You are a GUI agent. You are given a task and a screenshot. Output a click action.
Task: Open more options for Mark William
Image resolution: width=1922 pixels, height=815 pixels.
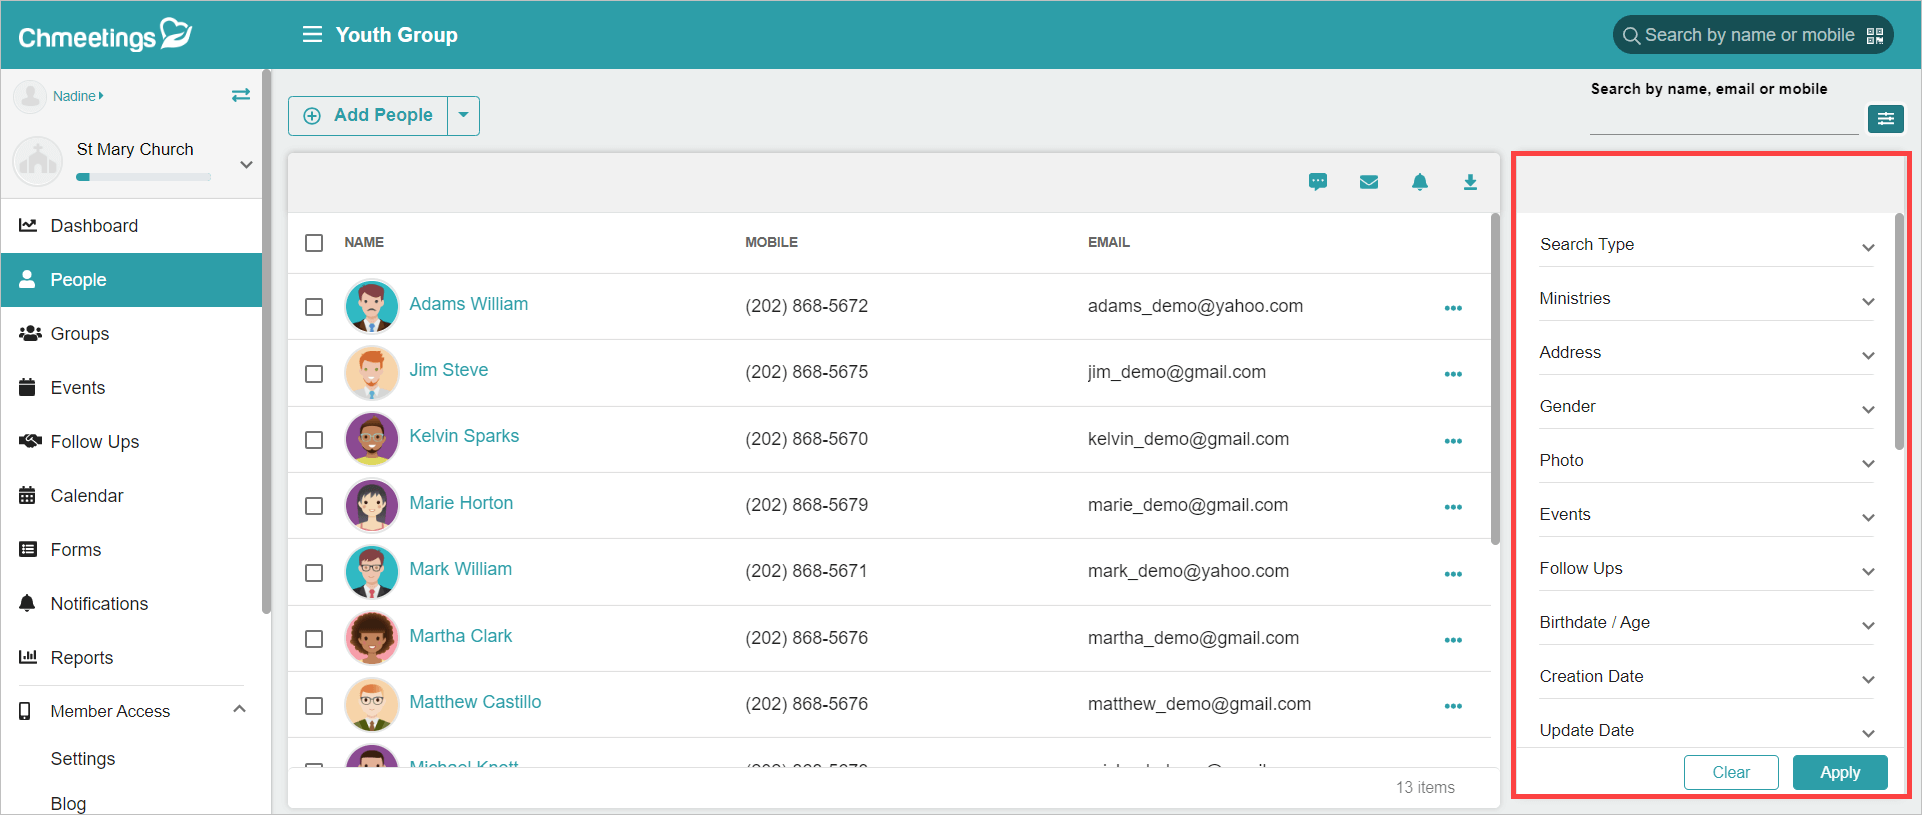coord(1453,574)
